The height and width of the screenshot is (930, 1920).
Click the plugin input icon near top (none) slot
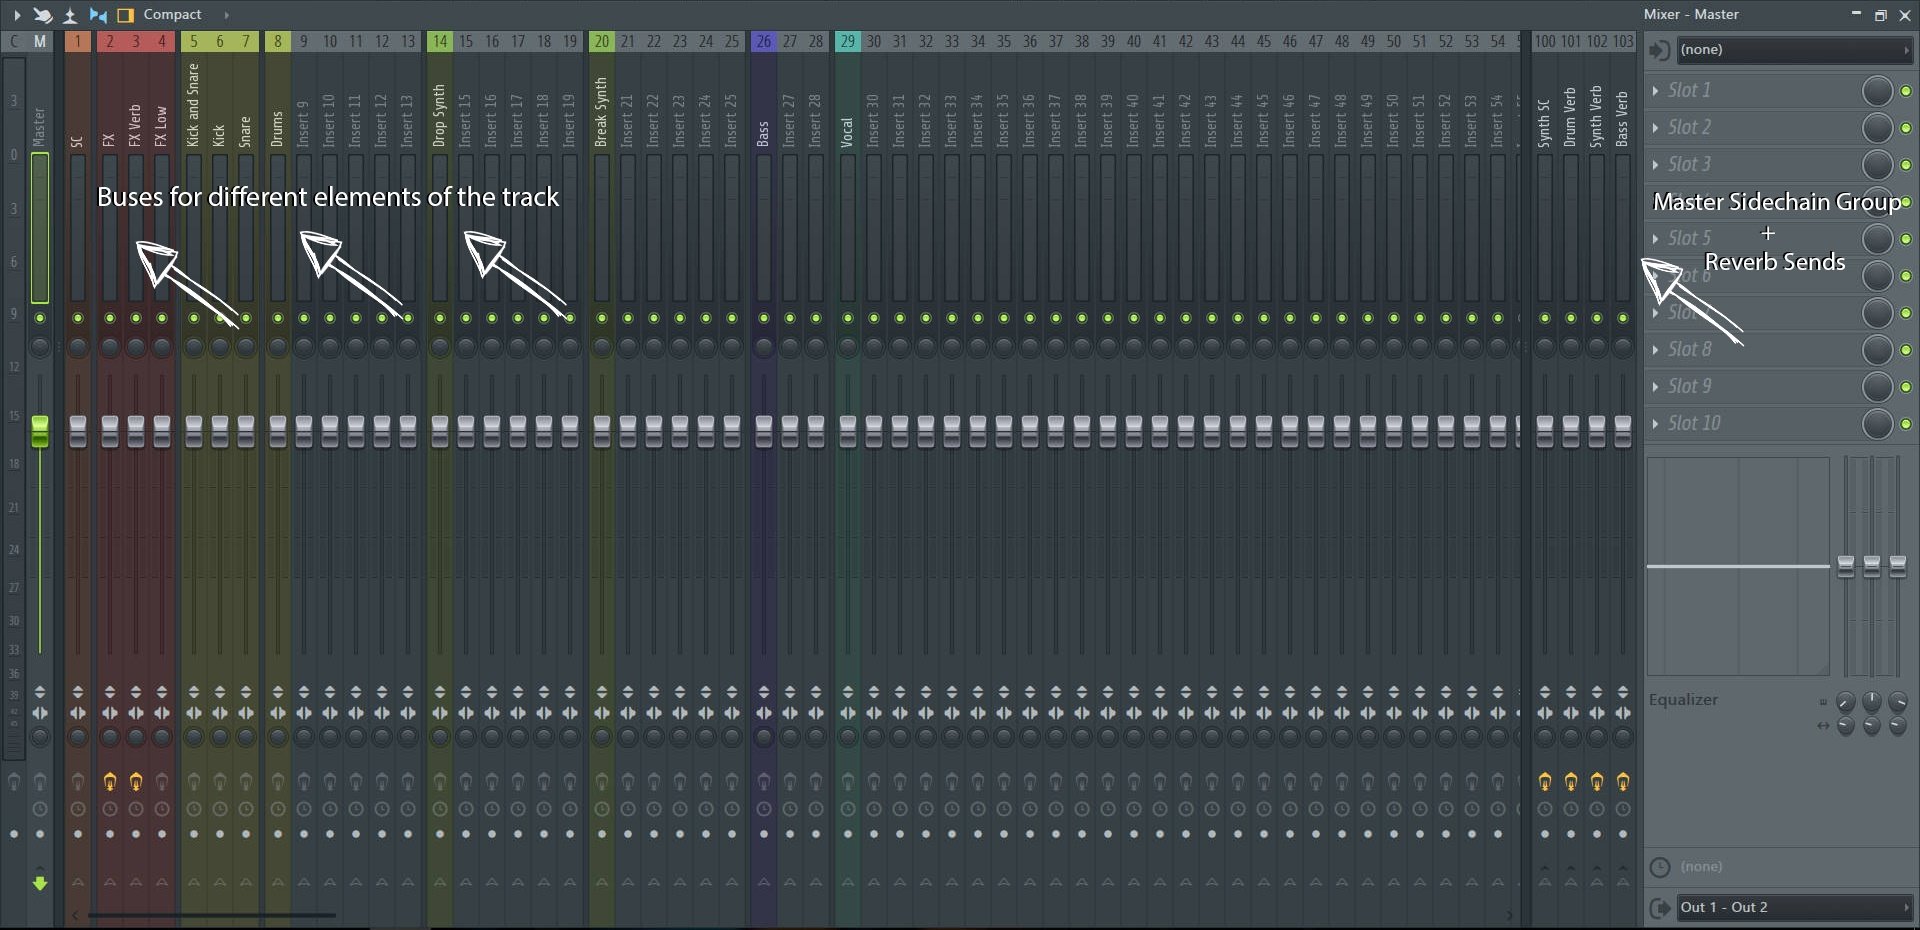click(x=1658, y=49)
